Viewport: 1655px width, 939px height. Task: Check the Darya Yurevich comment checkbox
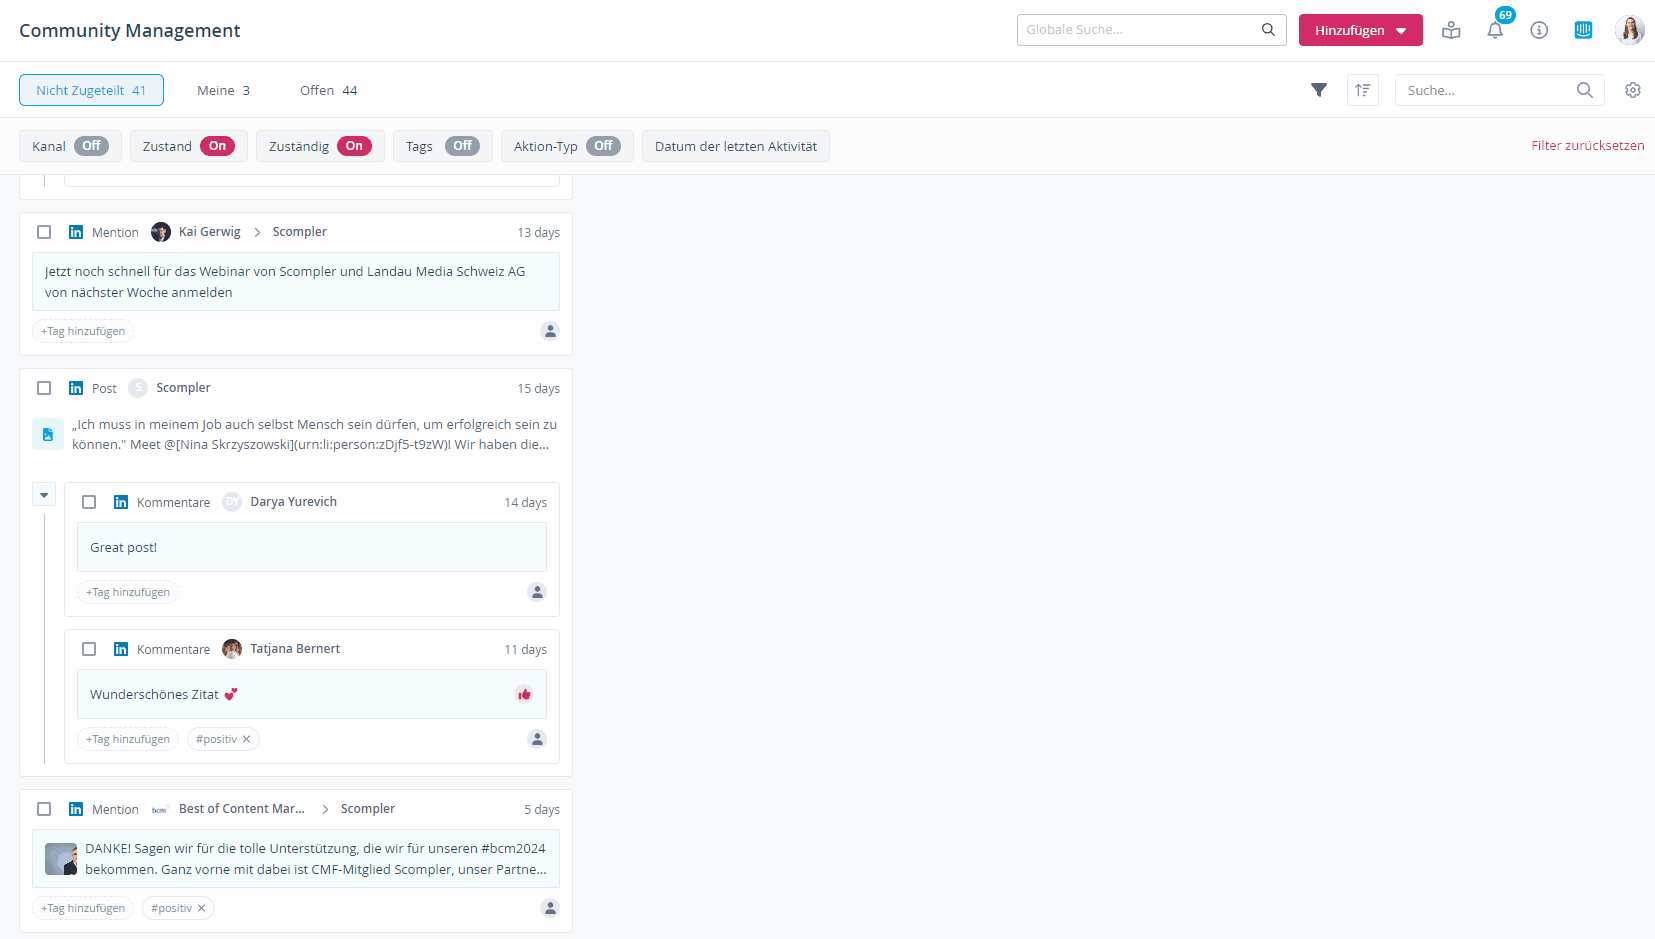pyautogui.click(x=89, y=502)
